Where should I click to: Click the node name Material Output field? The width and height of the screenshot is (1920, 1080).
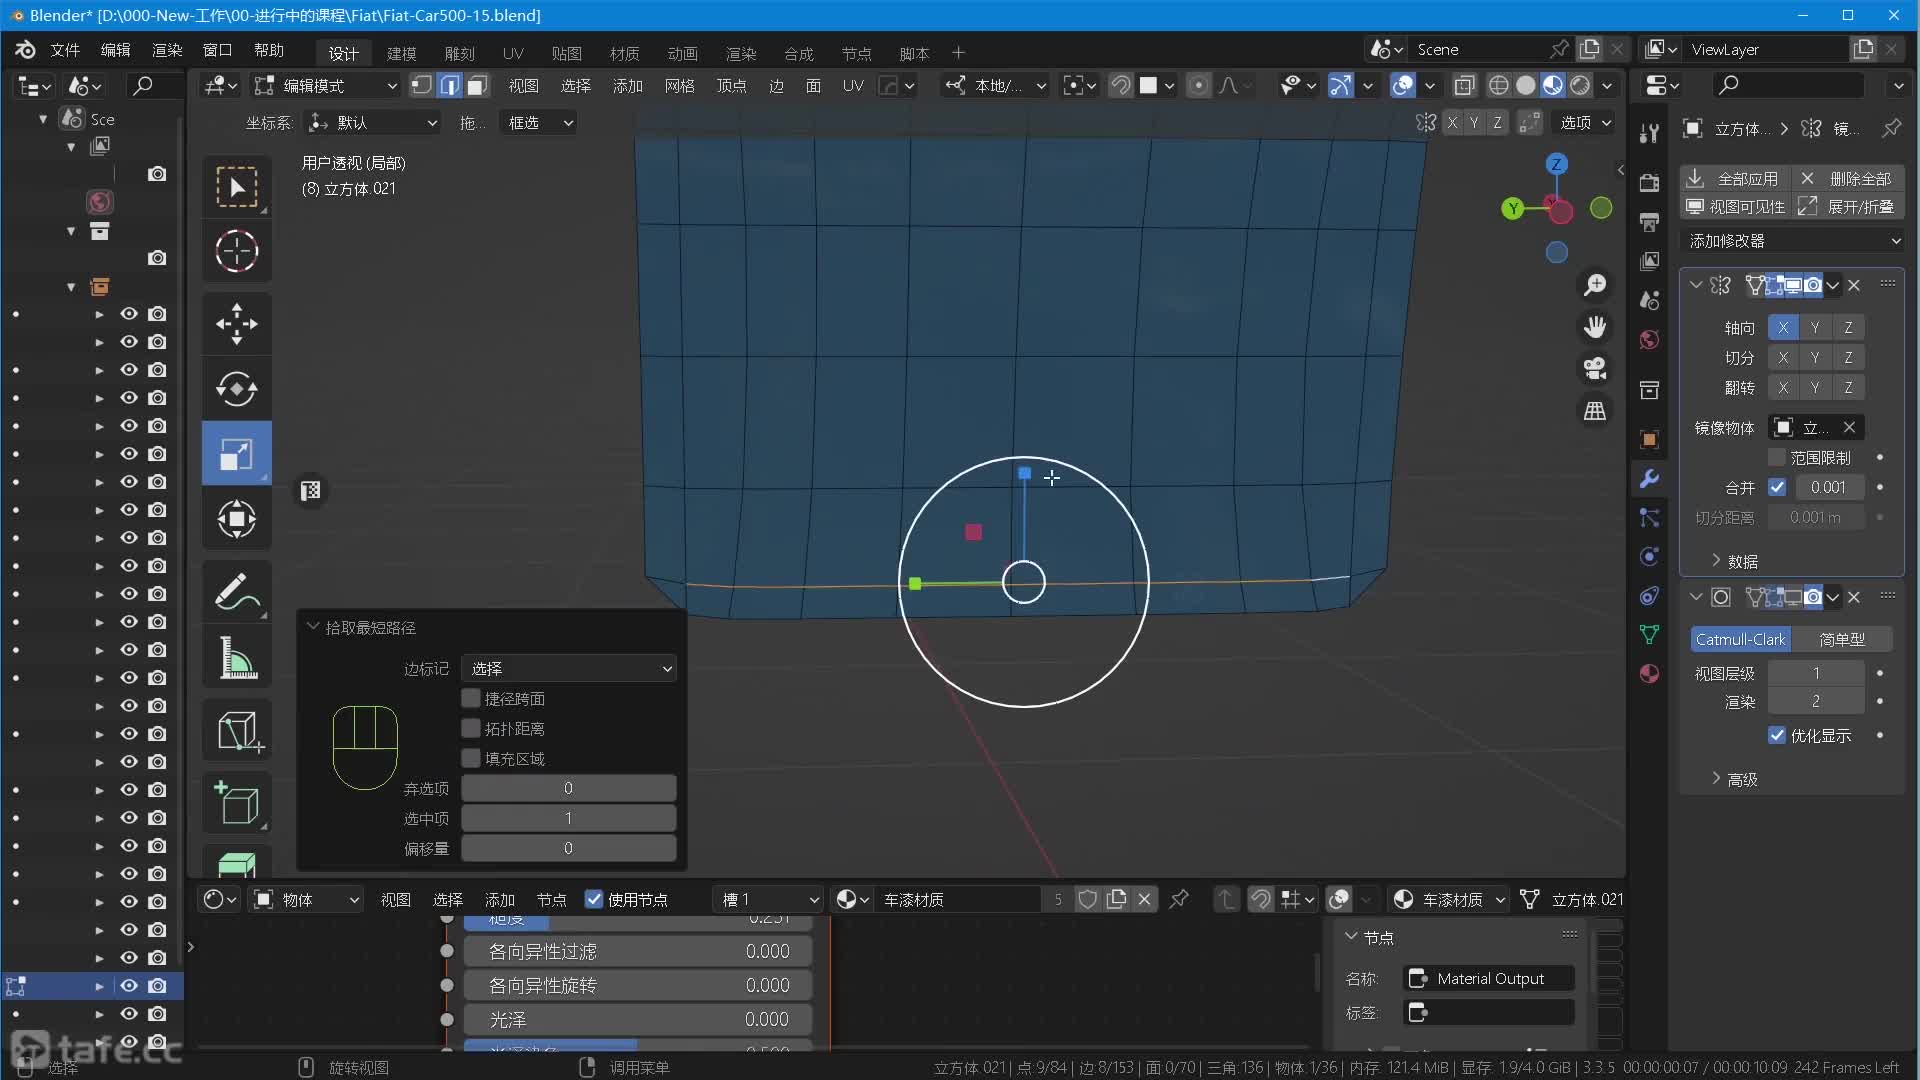point(1489,978)
